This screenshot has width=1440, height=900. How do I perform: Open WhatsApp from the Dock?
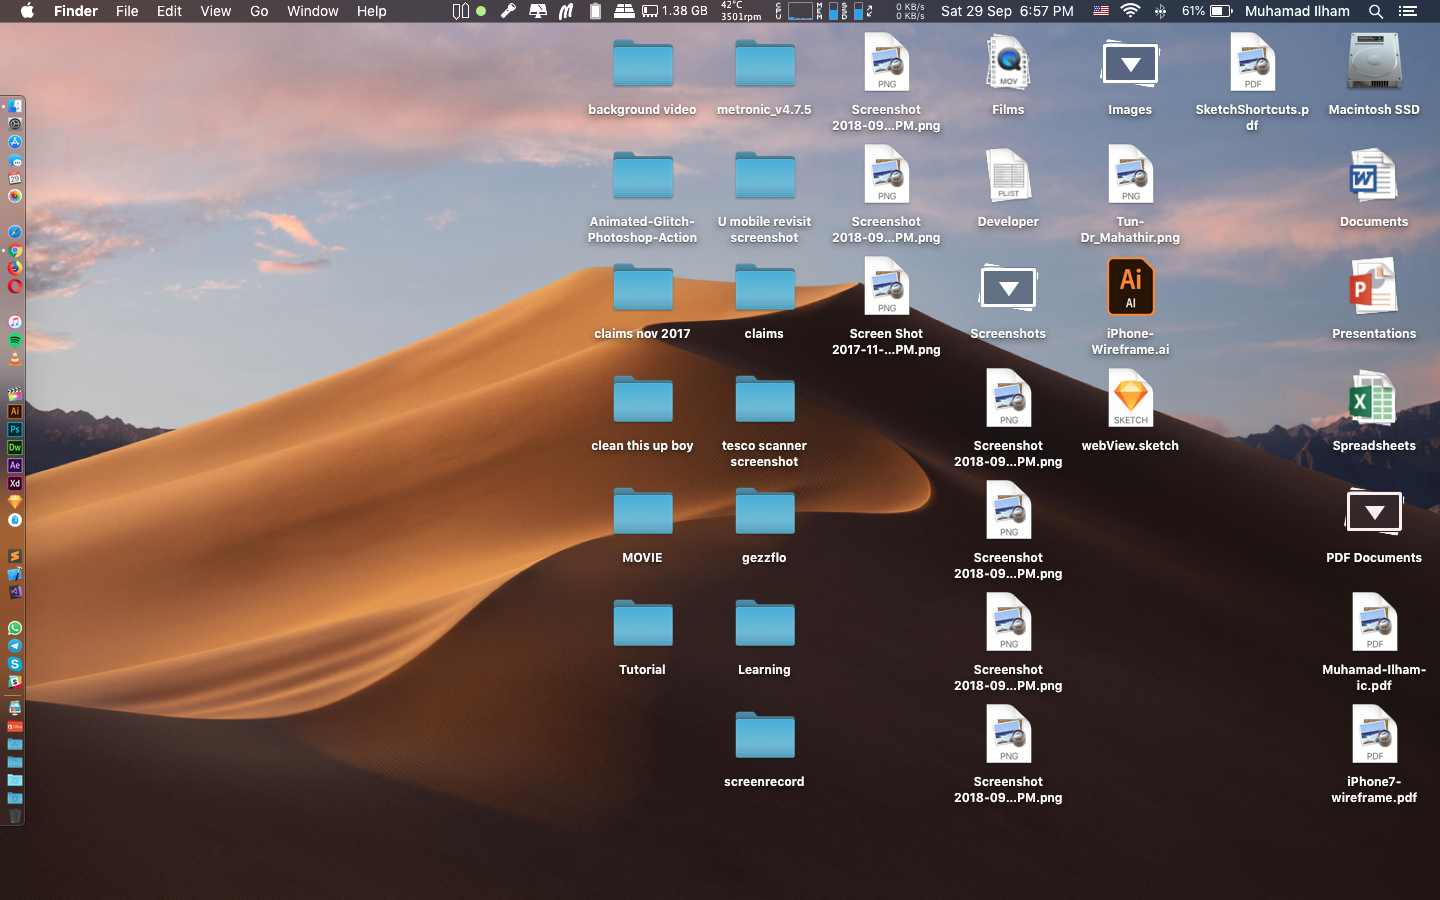(15, 628)
